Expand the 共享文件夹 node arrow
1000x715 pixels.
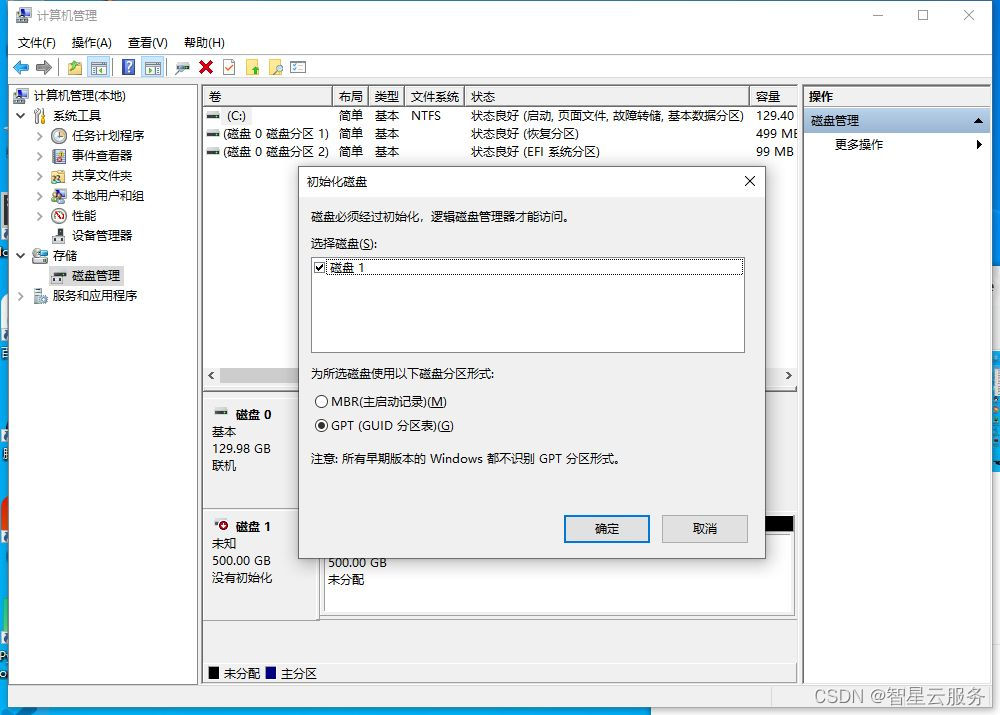(40, 176)
